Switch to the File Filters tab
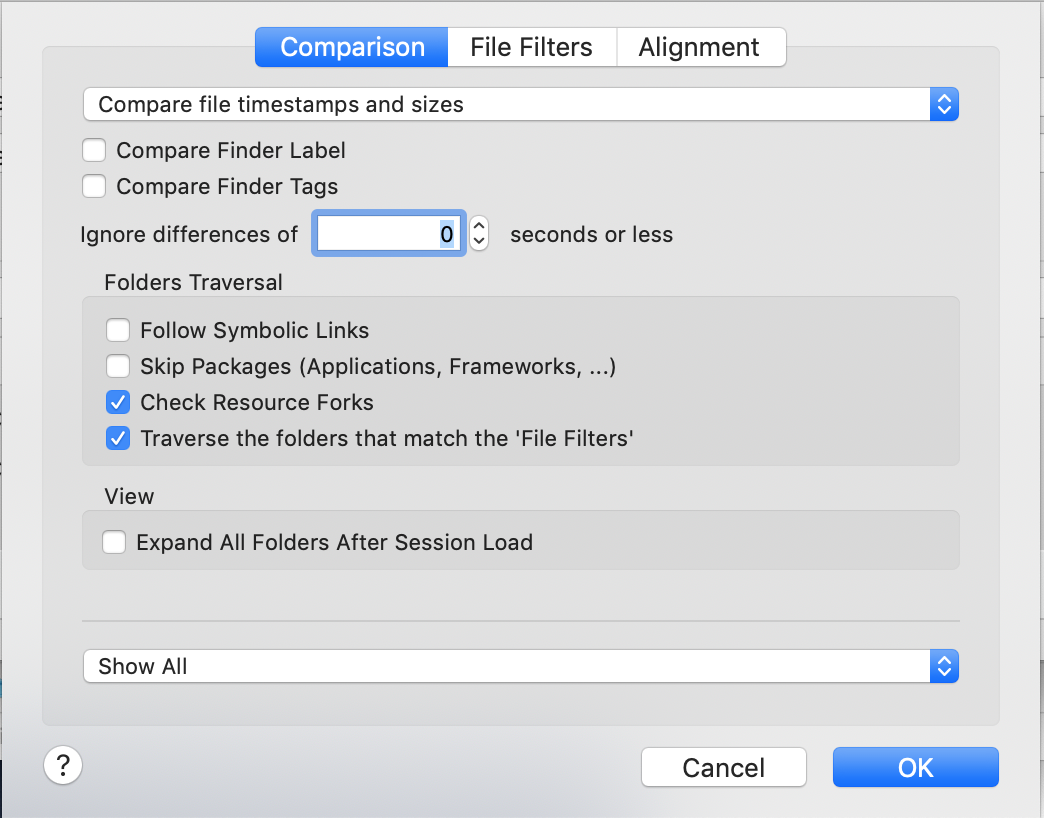The width and height of the screenshot is (1044, 818). (531, 47)
